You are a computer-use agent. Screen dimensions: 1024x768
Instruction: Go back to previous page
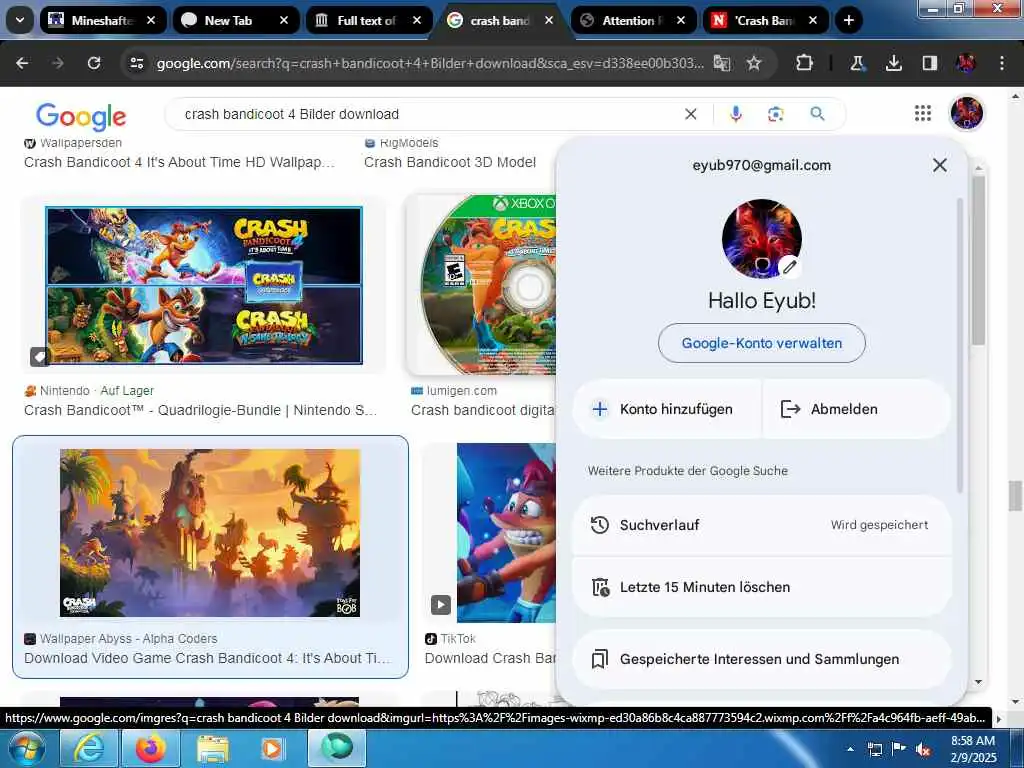[x=22, y=63]
